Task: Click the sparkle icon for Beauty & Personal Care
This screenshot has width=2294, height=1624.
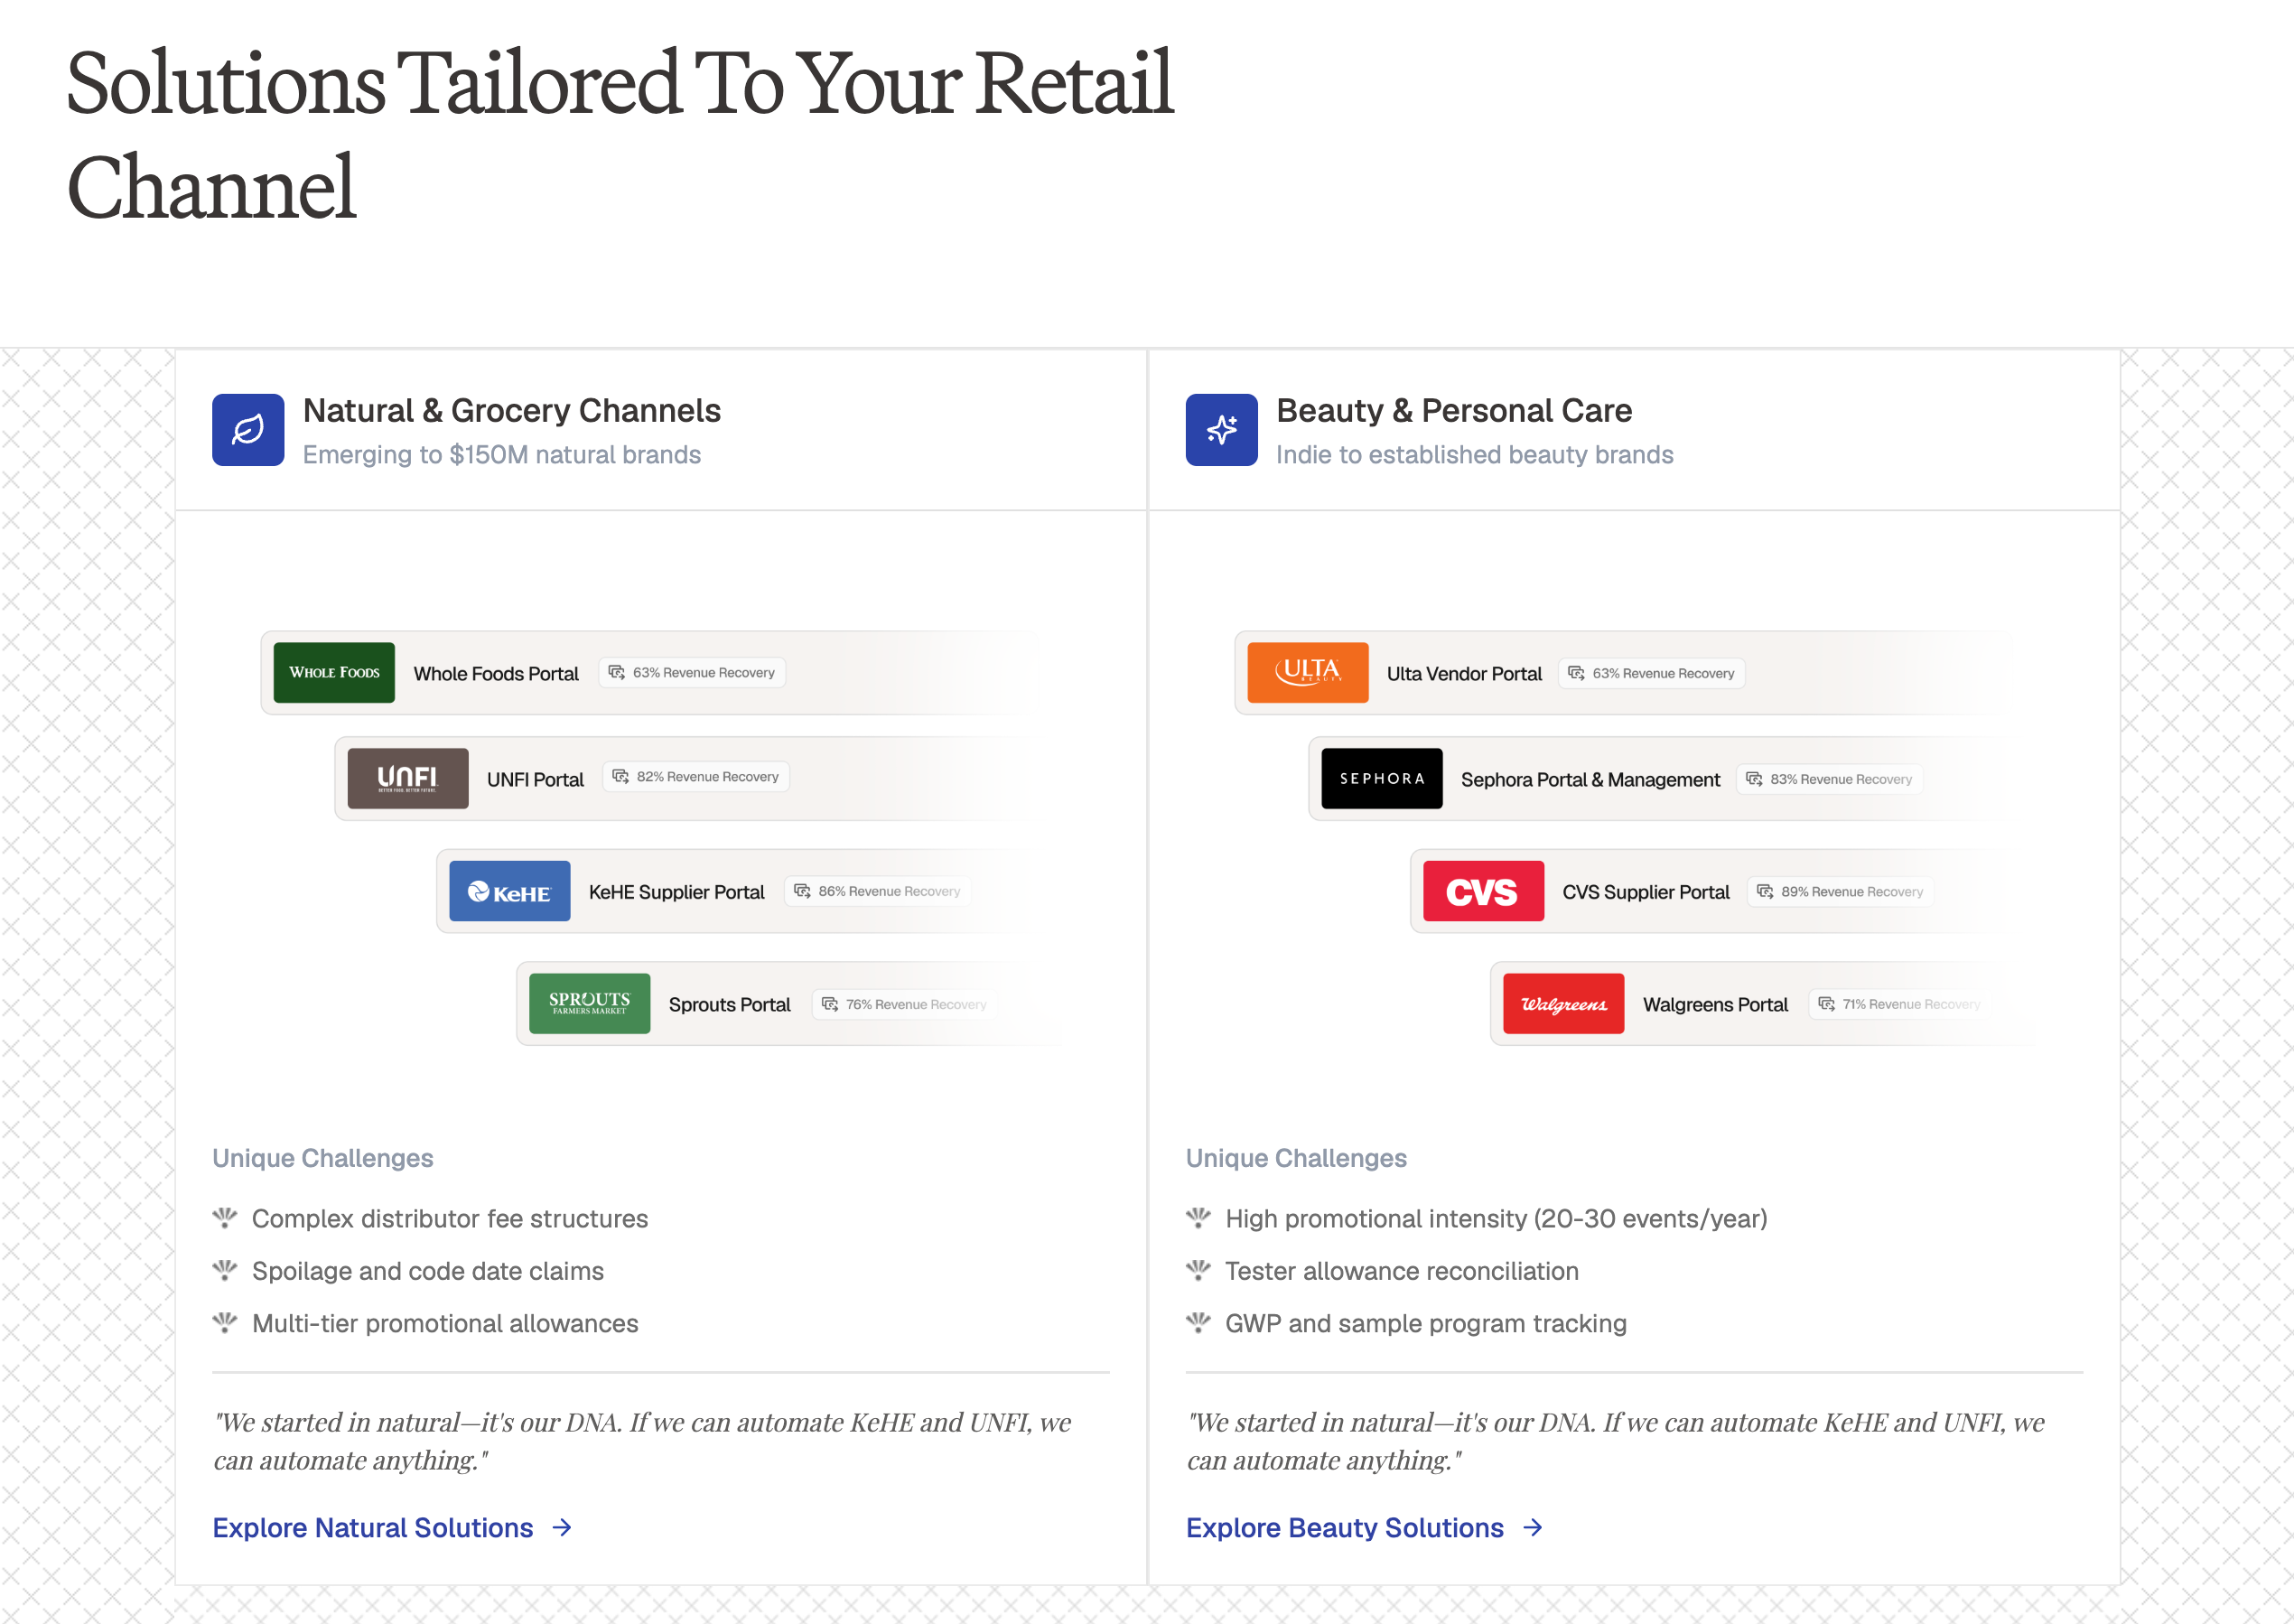Action: coord(1221,430)
